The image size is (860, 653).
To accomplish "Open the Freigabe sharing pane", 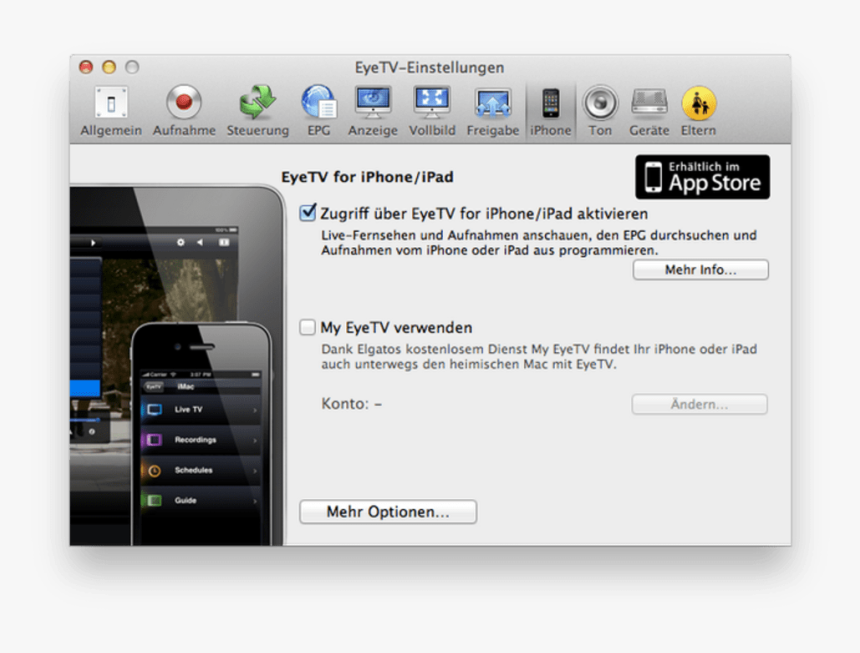I will pos(493,111).
